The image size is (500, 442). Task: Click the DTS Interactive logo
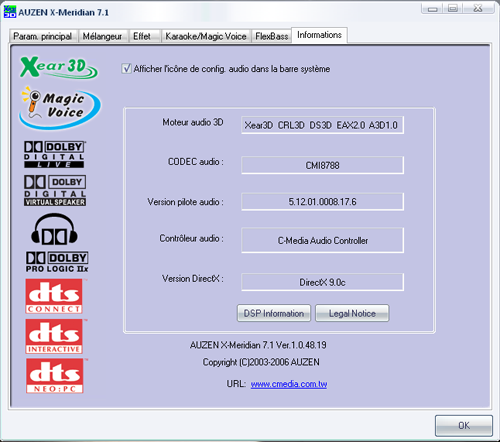click(54, 336)
